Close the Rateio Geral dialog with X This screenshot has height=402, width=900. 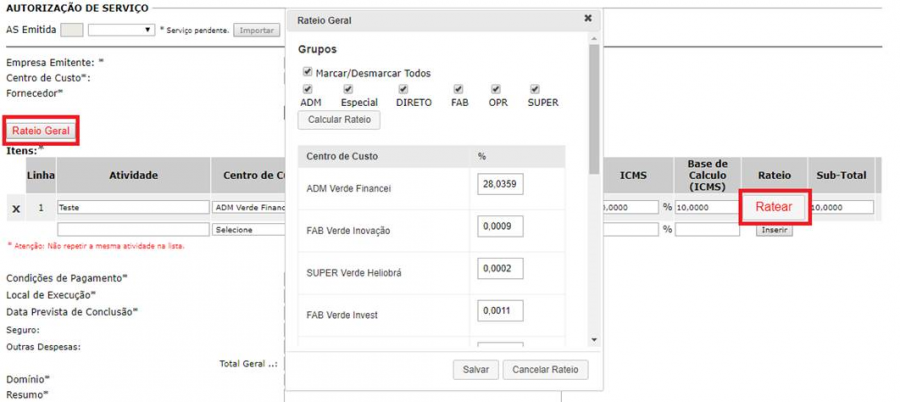[x=587, y=18]
